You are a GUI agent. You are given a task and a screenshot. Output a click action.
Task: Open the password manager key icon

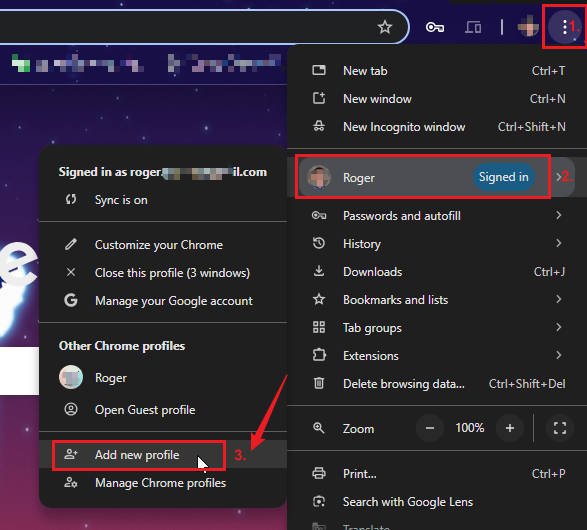coord(435,27)
